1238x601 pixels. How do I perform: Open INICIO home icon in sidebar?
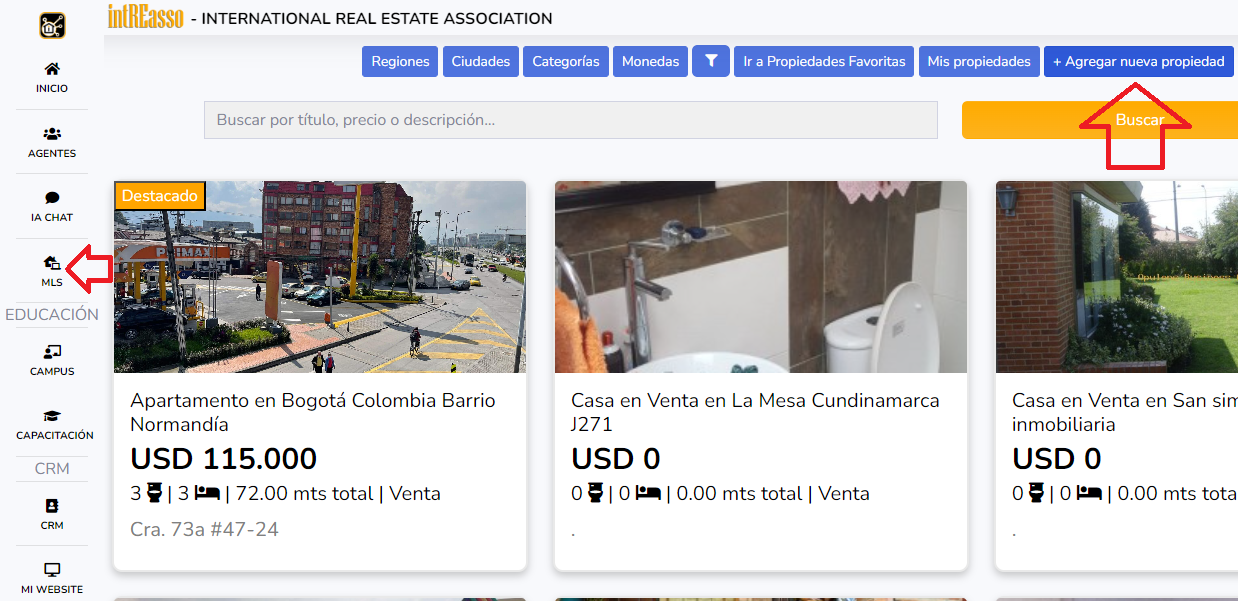click(x=52, y=69)
